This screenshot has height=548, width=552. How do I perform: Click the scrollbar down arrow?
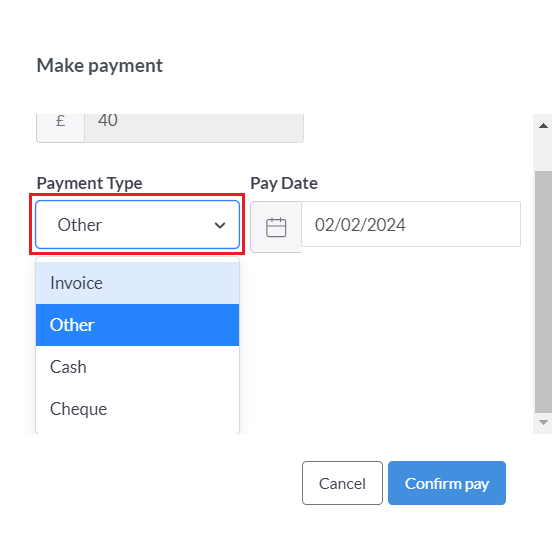click(543, 422)
